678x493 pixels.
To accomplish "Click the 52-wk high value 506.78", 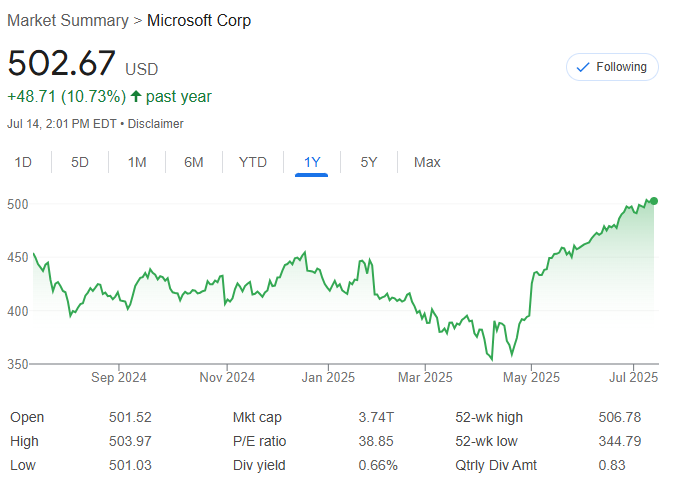I will [620, 417].
